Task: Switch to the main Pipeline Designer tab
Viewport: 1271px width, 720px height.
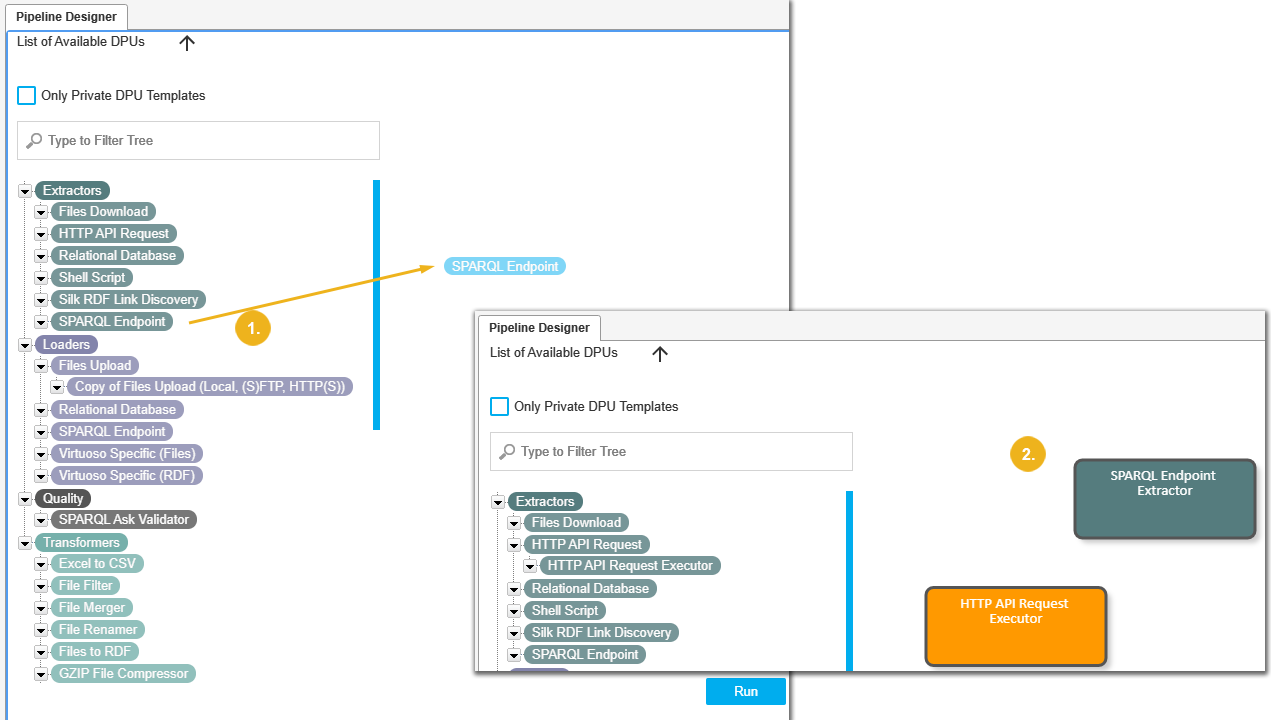Action: 66,17
